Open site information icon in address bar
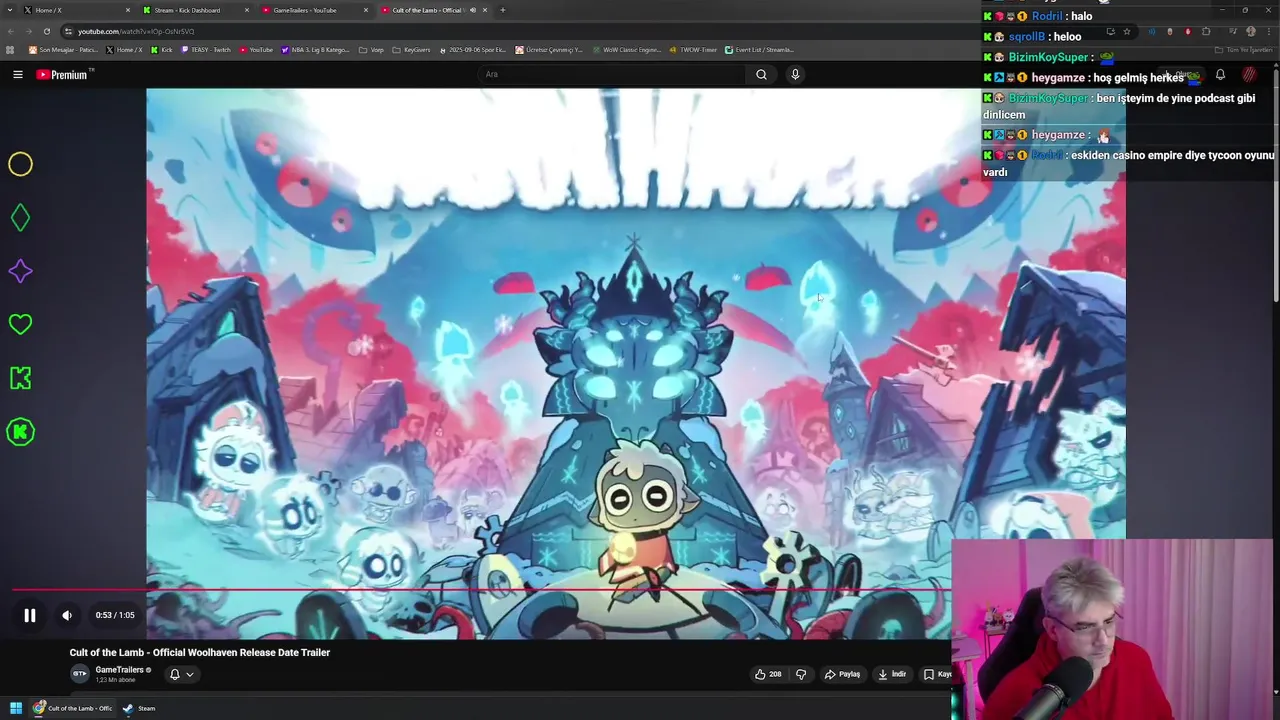Image resolution: width=1280 pixels, height=720 pixels. click(68, 31)
